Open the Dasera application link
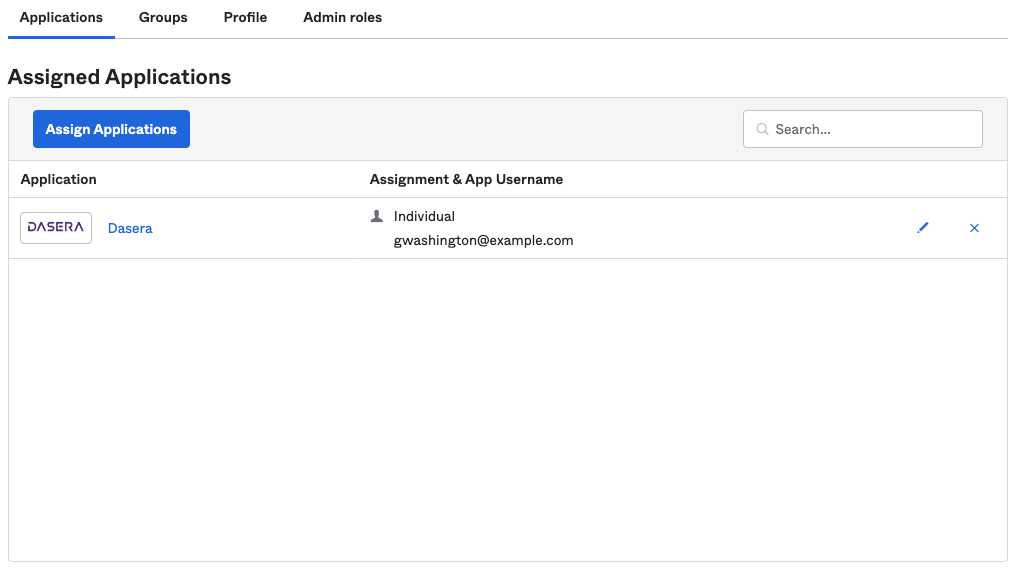Screen dimensions: 1016x585 [130, 228]
